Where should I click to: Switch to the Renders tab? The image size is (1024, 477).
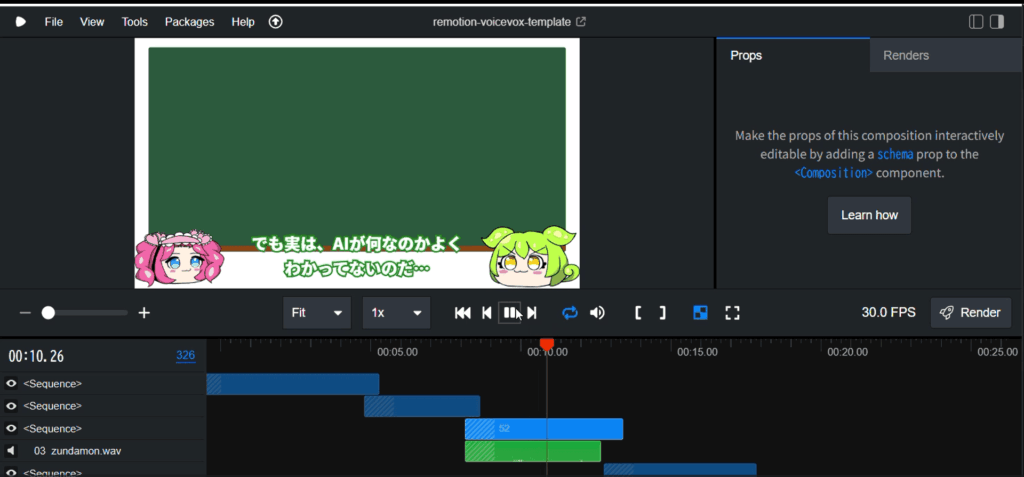[905, 56]
